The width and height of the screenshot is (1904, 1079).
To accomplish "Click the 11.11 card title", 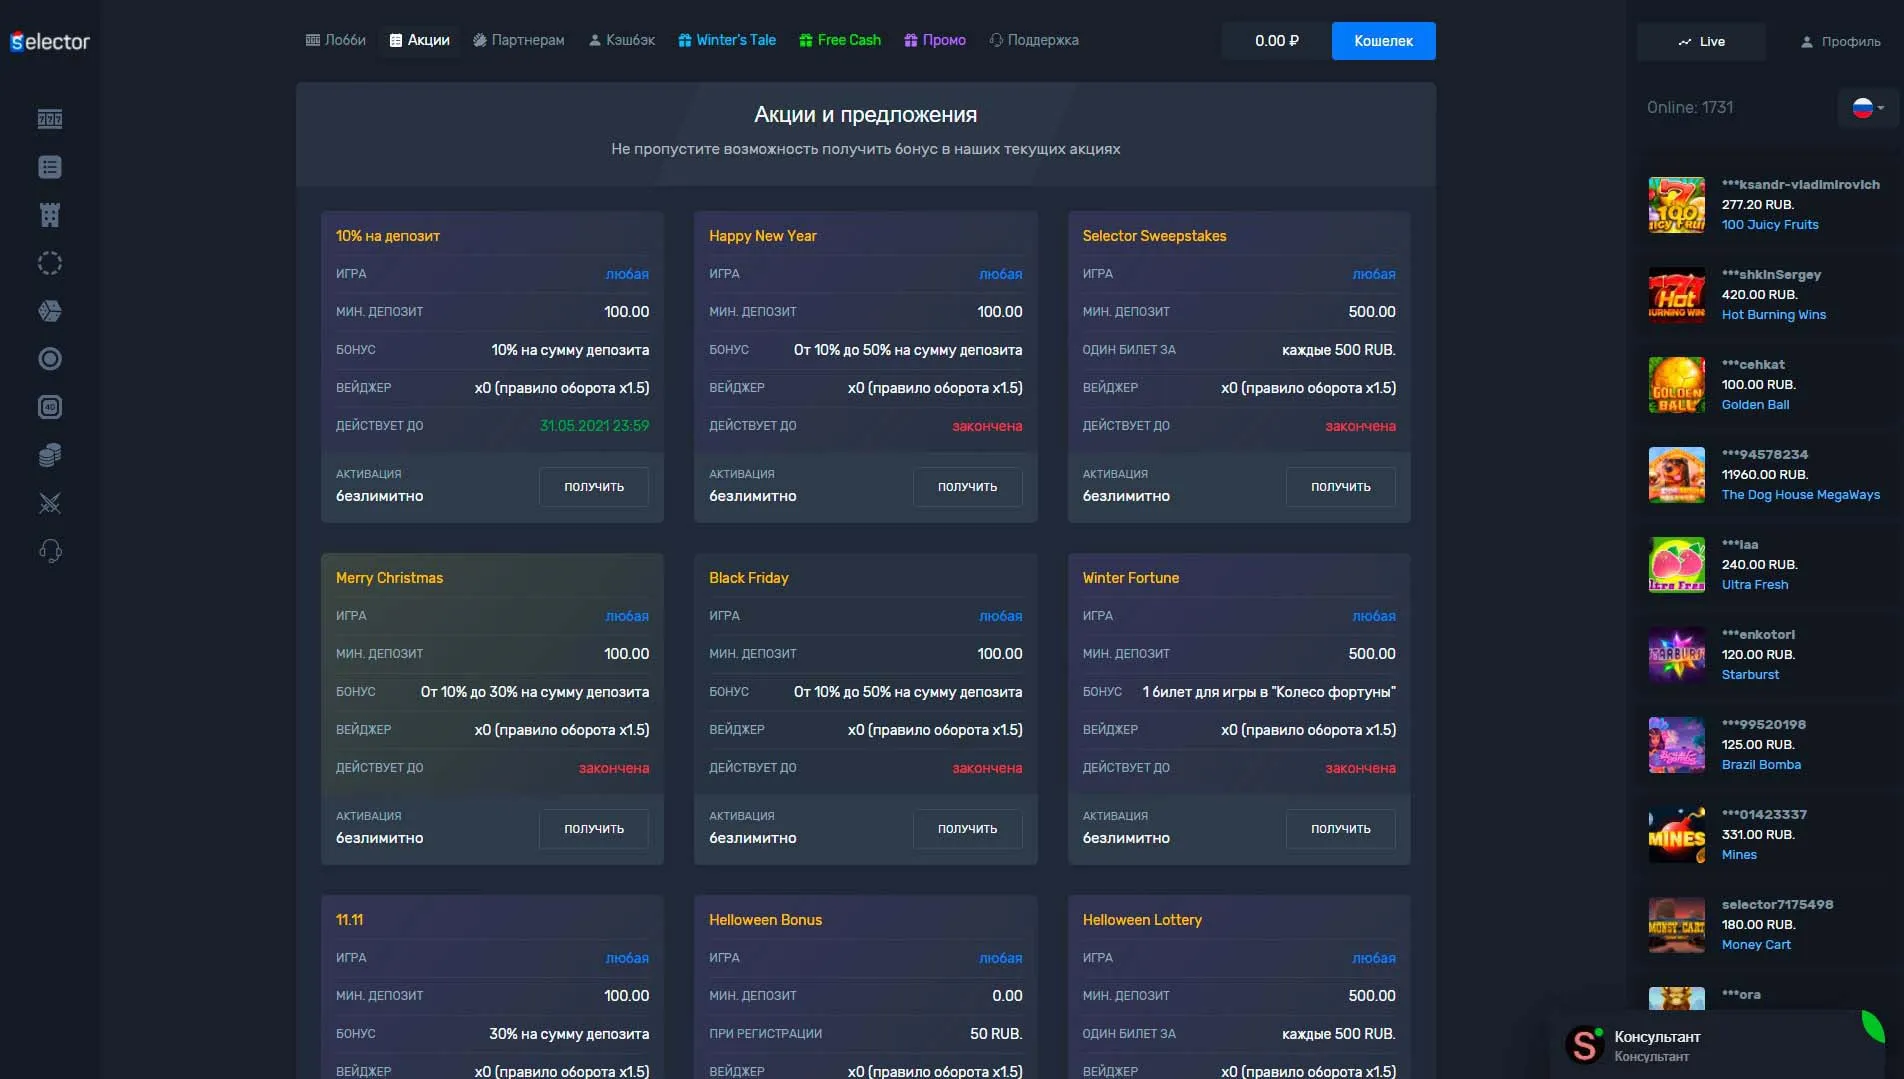I will 350,920.
